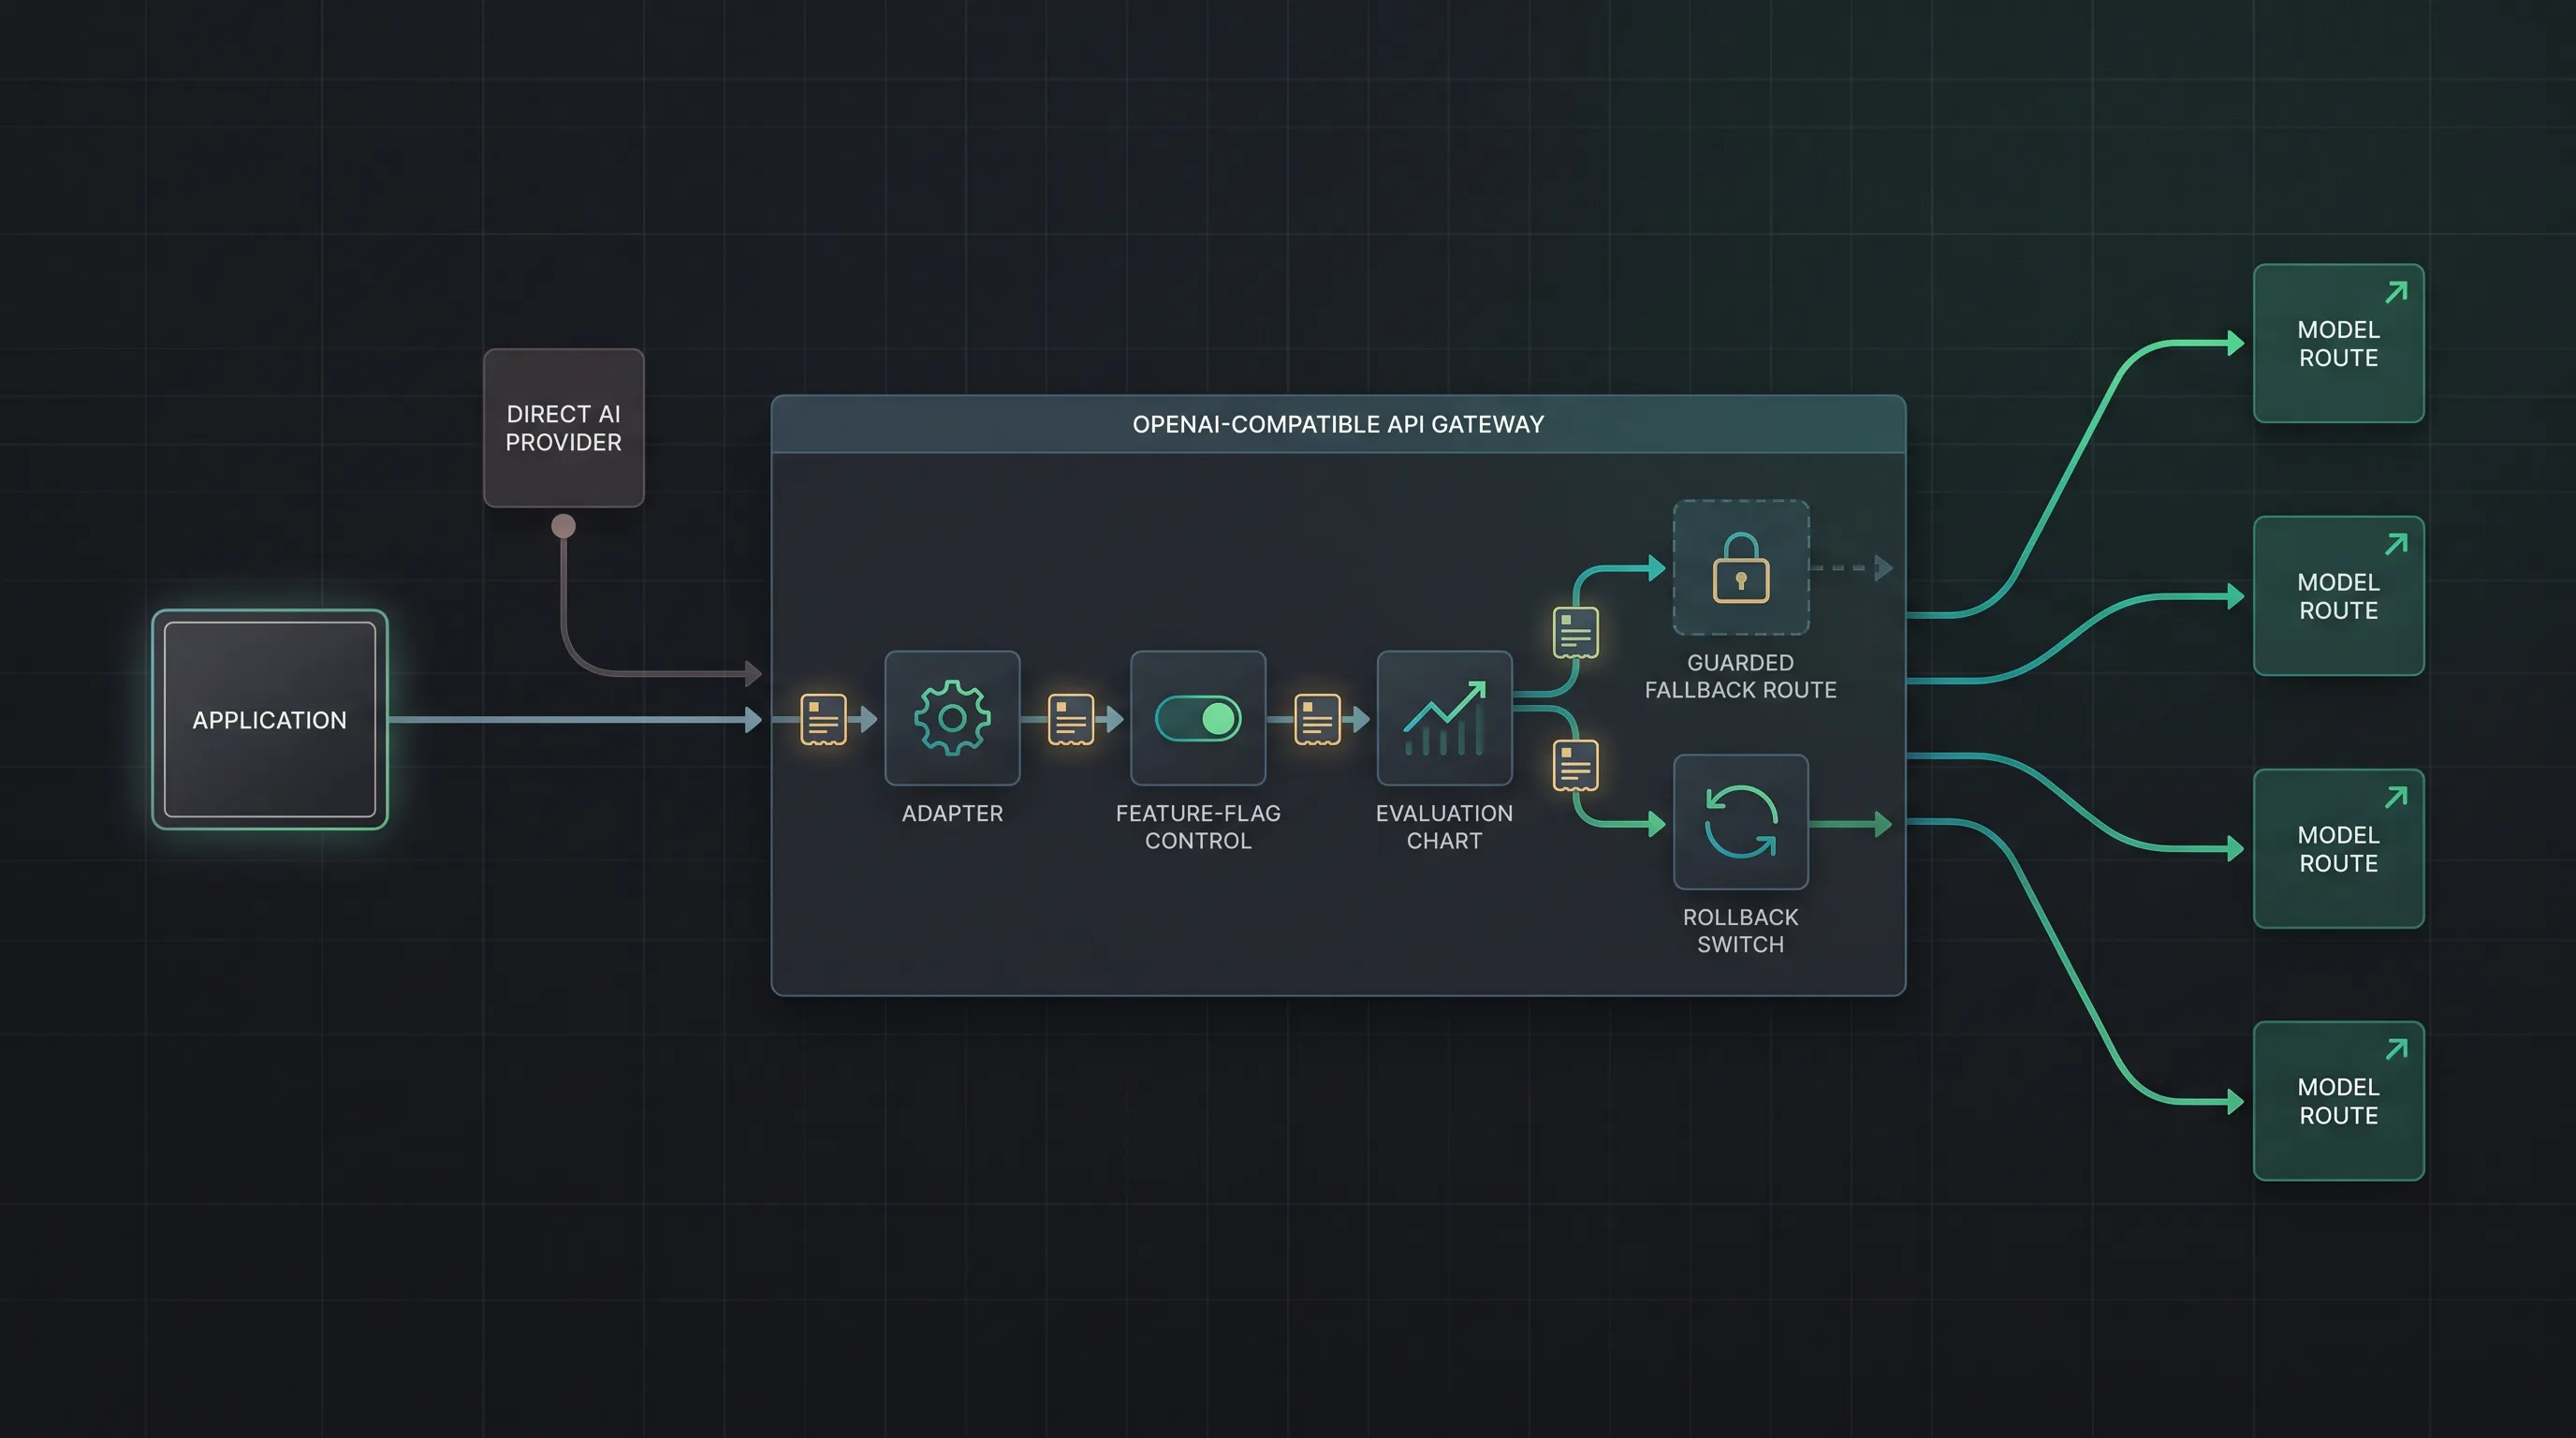Select document icon on path to Guarded Fallback
The width and height of the screenshot is (2576, 1438).
(x=1575, y=633)
